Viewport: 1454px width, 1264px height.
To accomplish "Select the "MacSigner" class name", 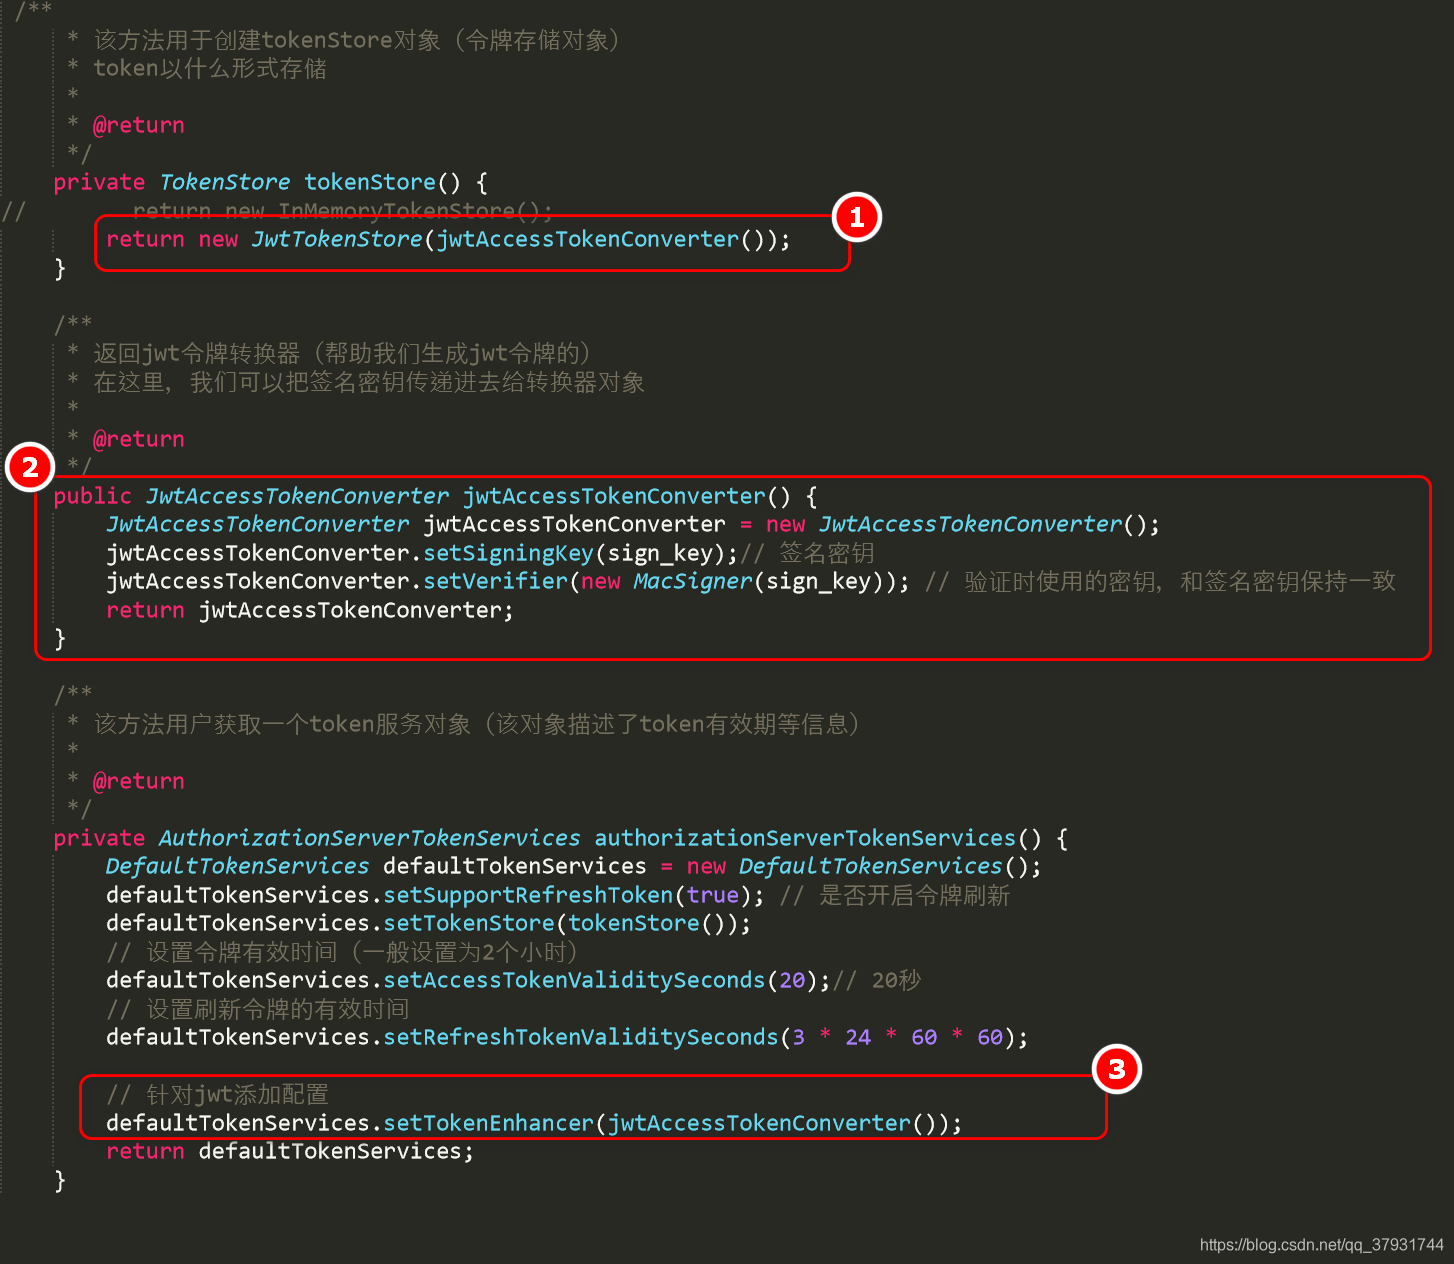I will pyautogui.click(x=692, y=581).
